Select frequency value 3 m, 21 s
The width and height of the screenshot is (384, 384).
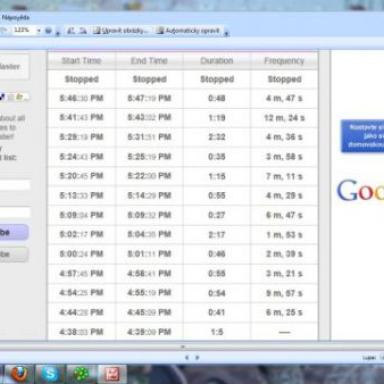284,274
